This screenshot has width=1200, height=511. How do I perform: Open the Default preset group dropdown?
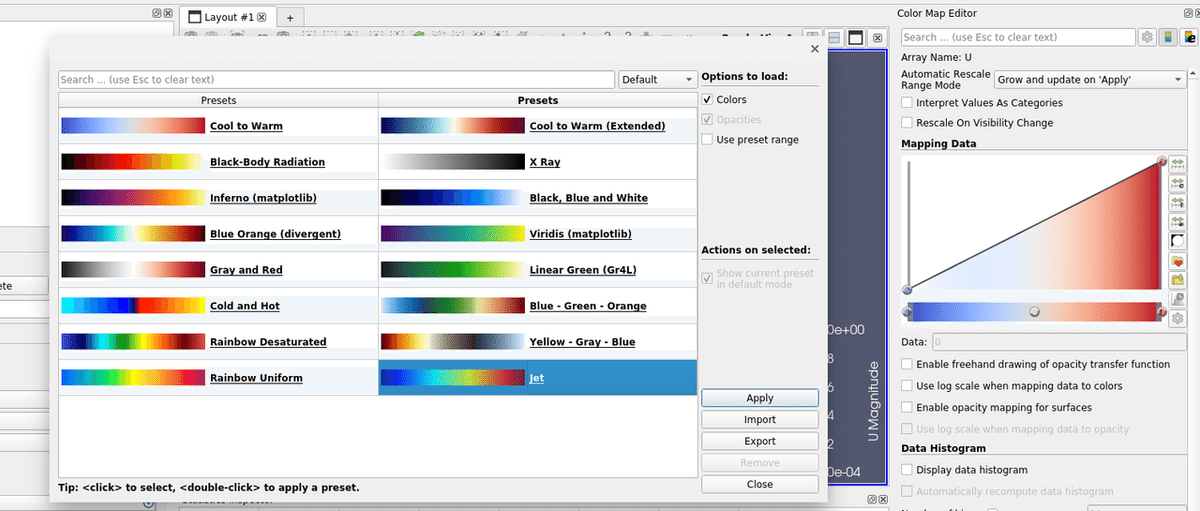[658, 80]
